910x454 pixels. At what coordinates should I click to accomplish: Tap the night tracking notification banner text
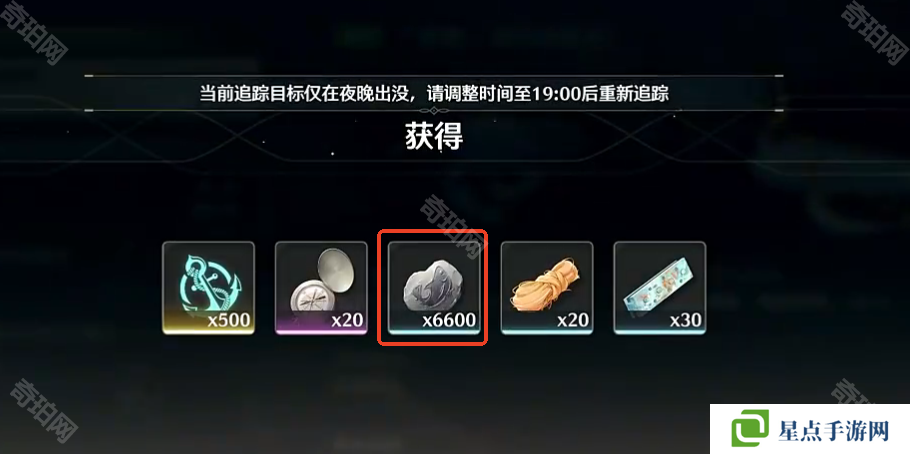pos(434,93)
